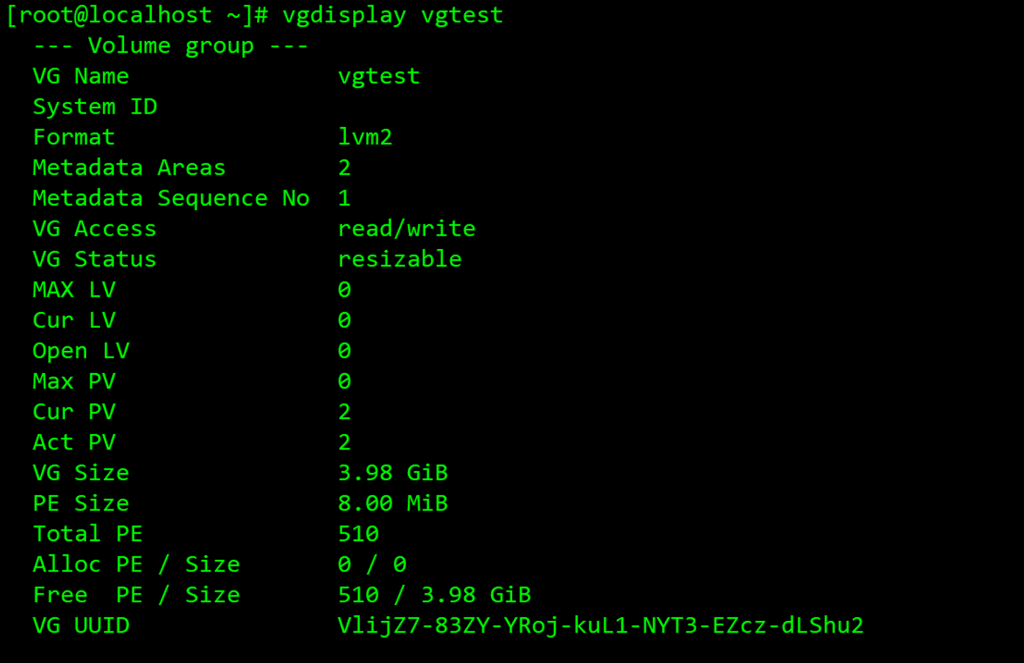This screenshot has width=1024, height=663.
Task: Click the Format value lvm2
Action: (365, 137)
